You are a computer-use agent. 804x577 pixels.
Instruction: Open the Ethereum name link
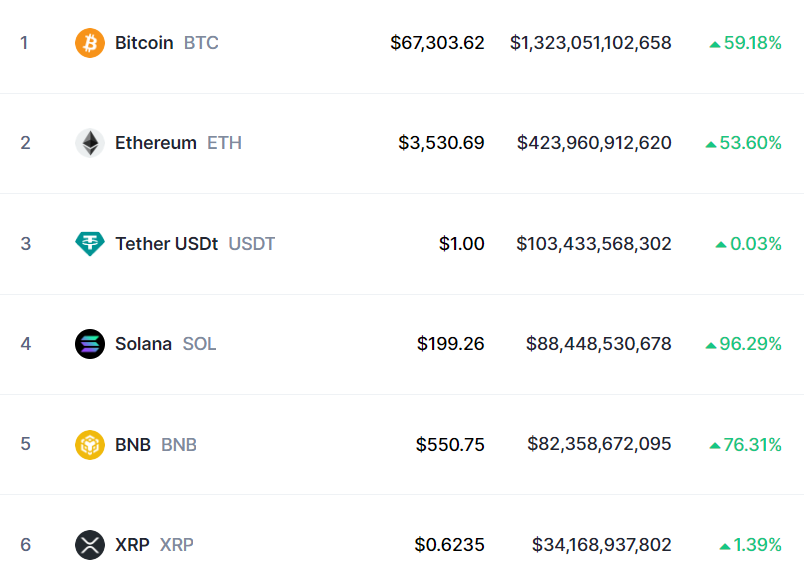click(x=155, y=143)
